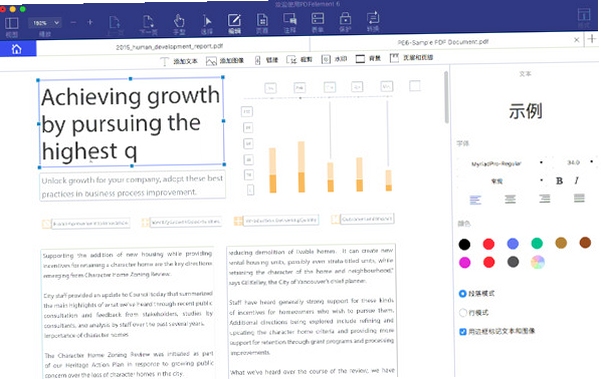The image size is (601, 379).
Task: Click the 'Achieving growth by pursuing' title box
Action: pos(131,123)
